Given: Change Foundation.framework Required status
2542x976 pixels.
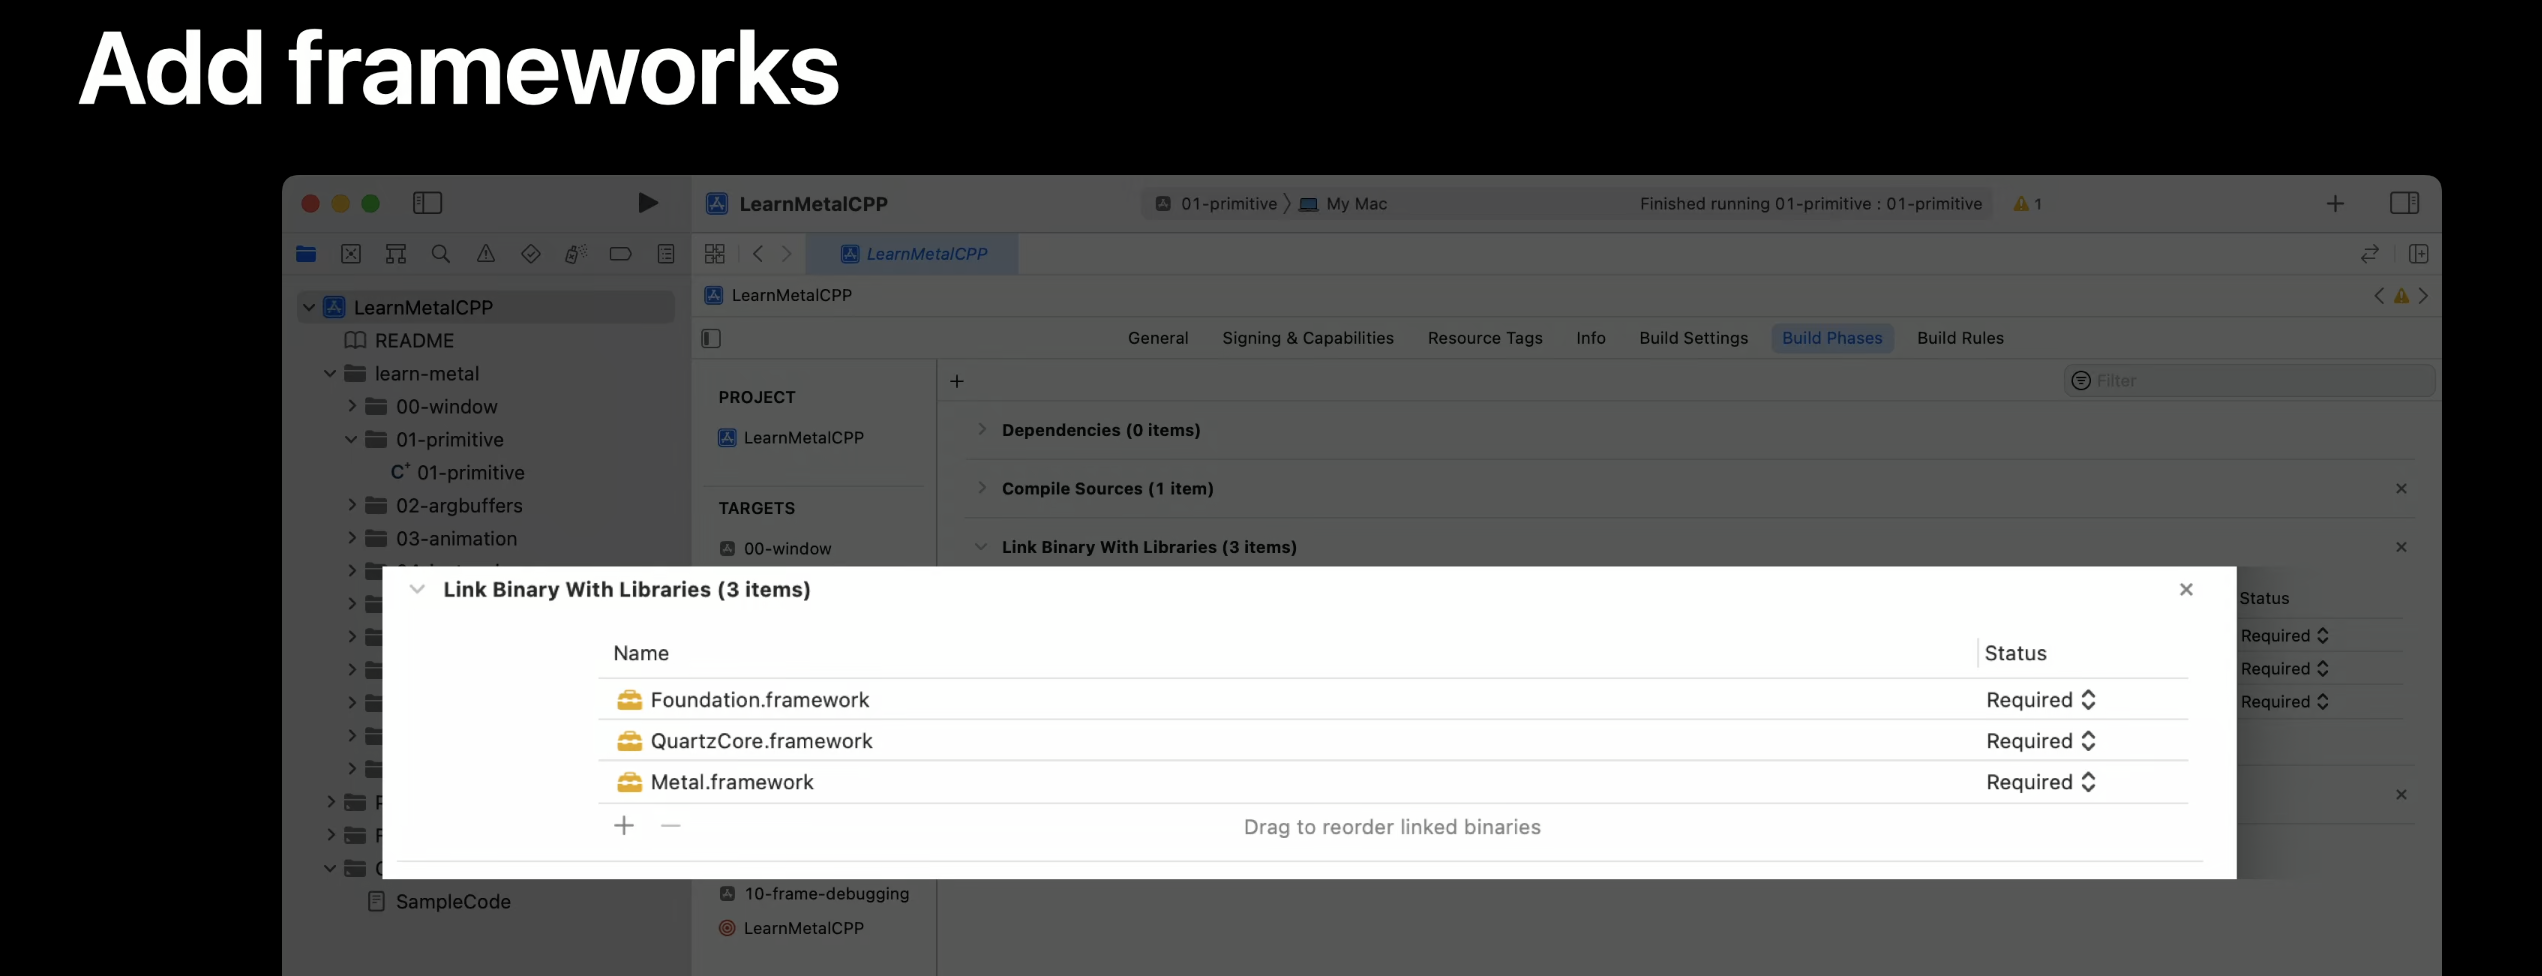Looking at the screenshot, I should 2040,700.
